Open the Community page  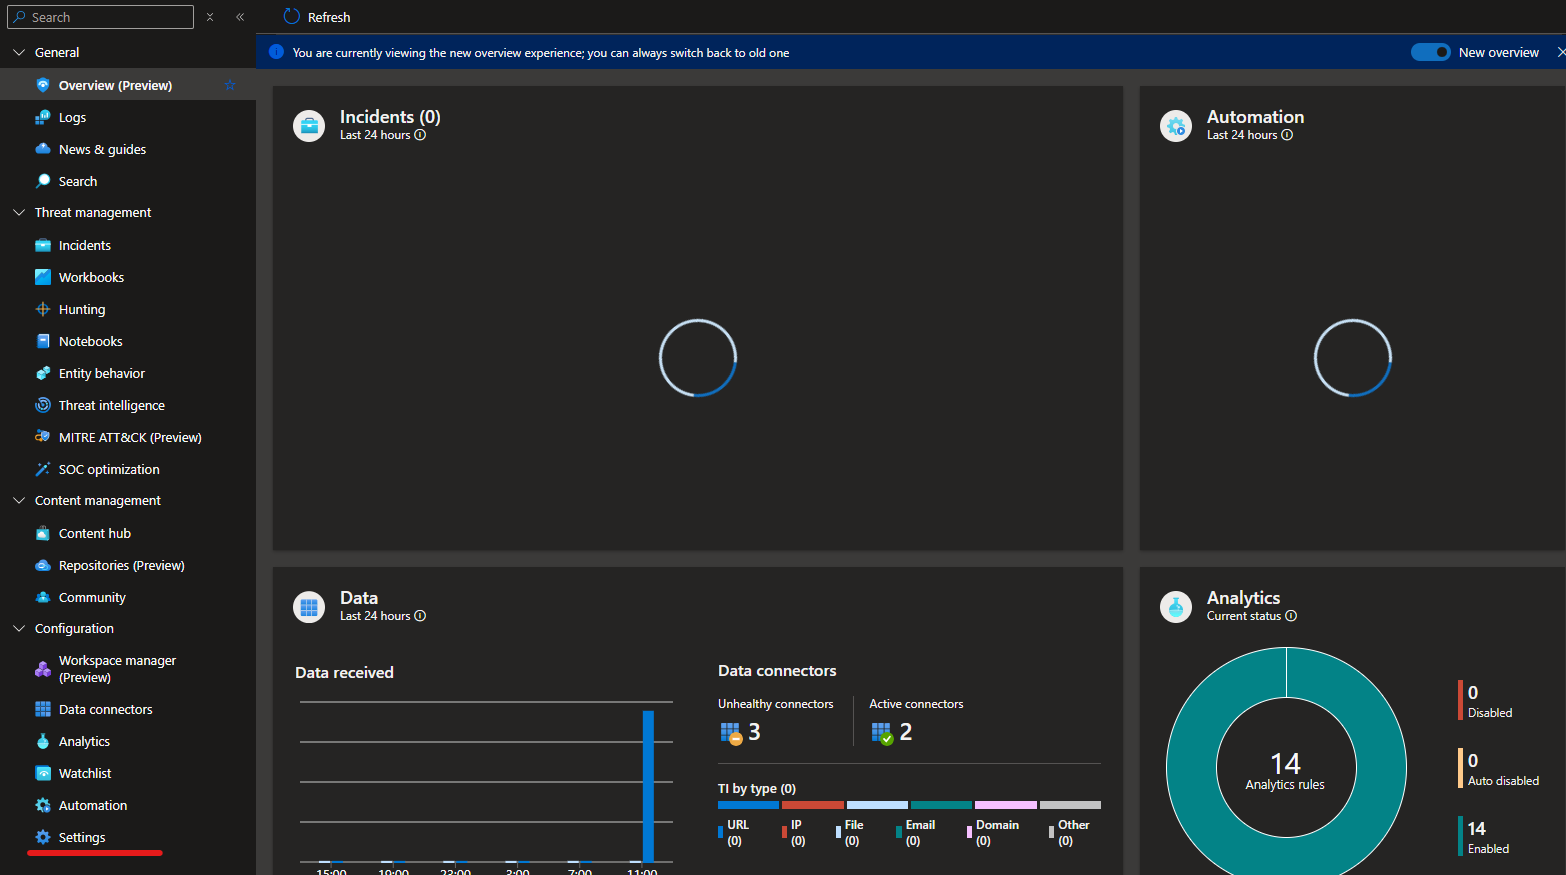[90, 597]
